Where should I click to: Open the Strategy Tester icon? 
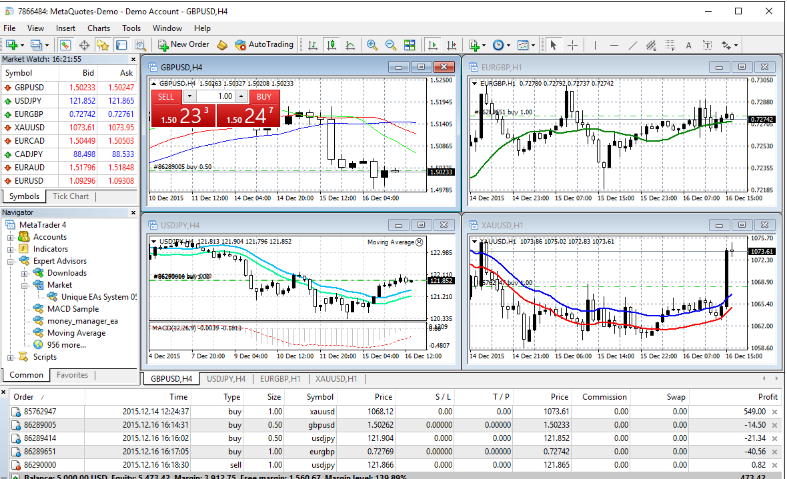[x=141, y=45]
